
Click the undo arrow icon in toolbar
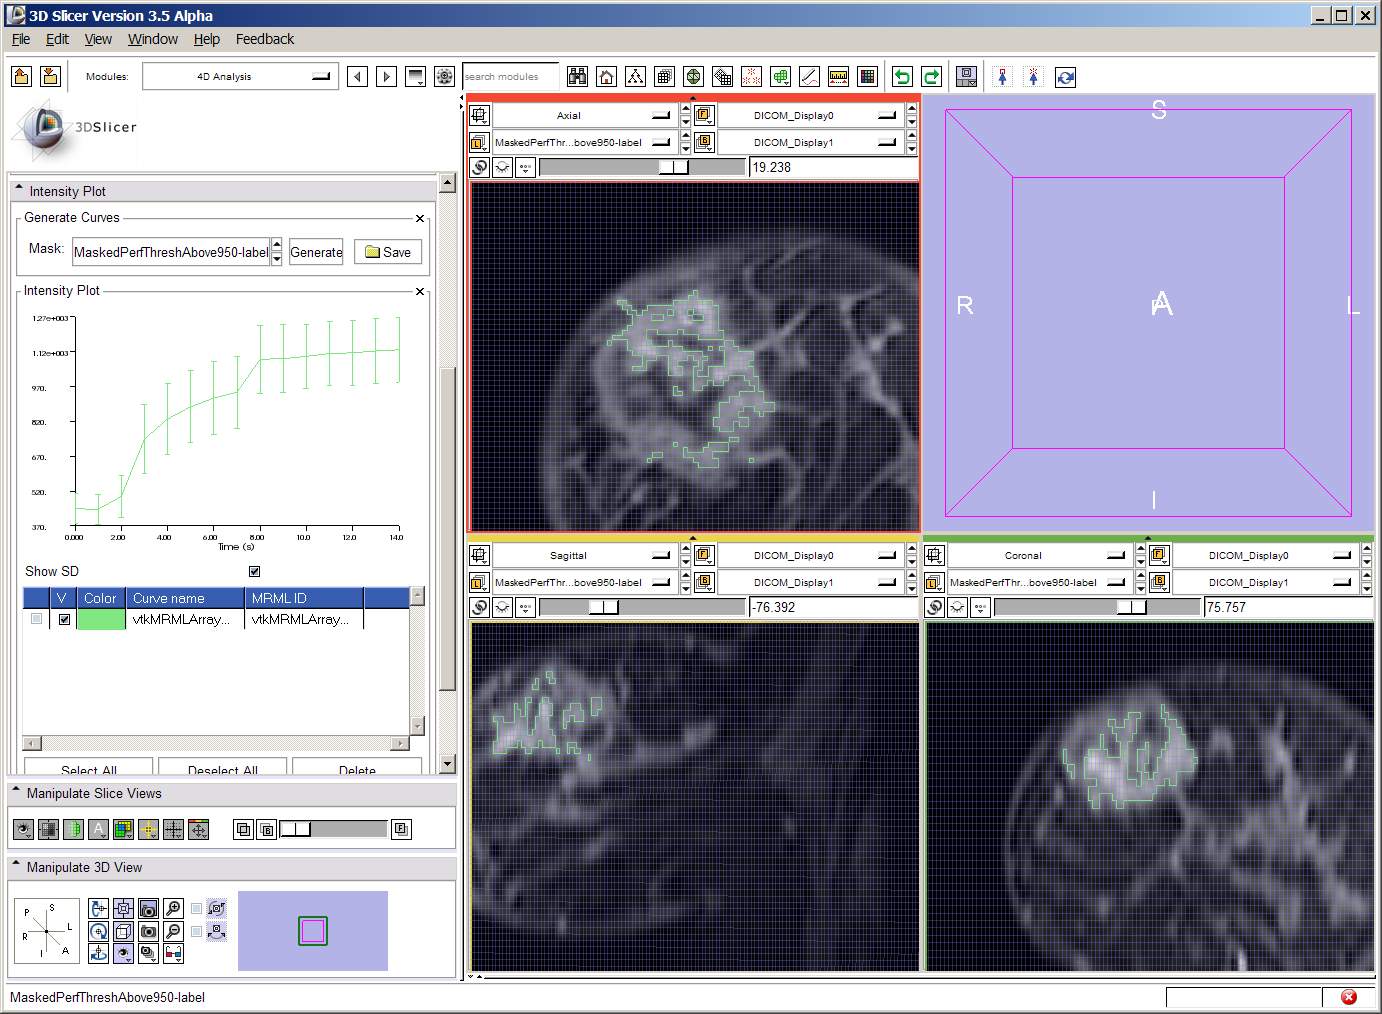pyautogui.click(x=902, y=77)
